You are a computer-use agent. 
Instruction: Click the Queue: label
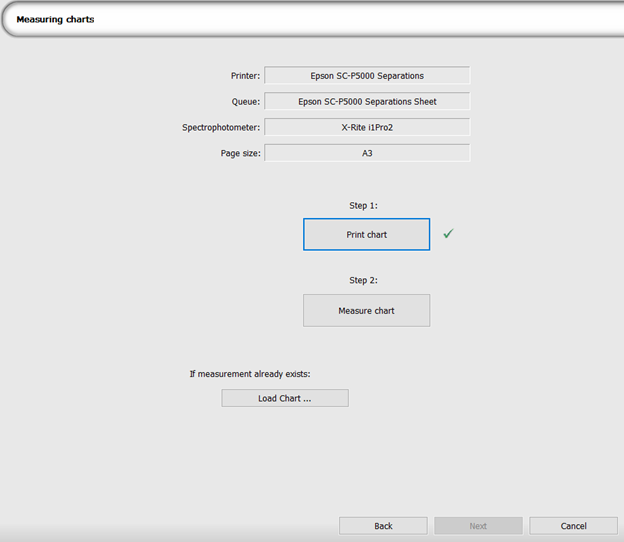[246, 101]
